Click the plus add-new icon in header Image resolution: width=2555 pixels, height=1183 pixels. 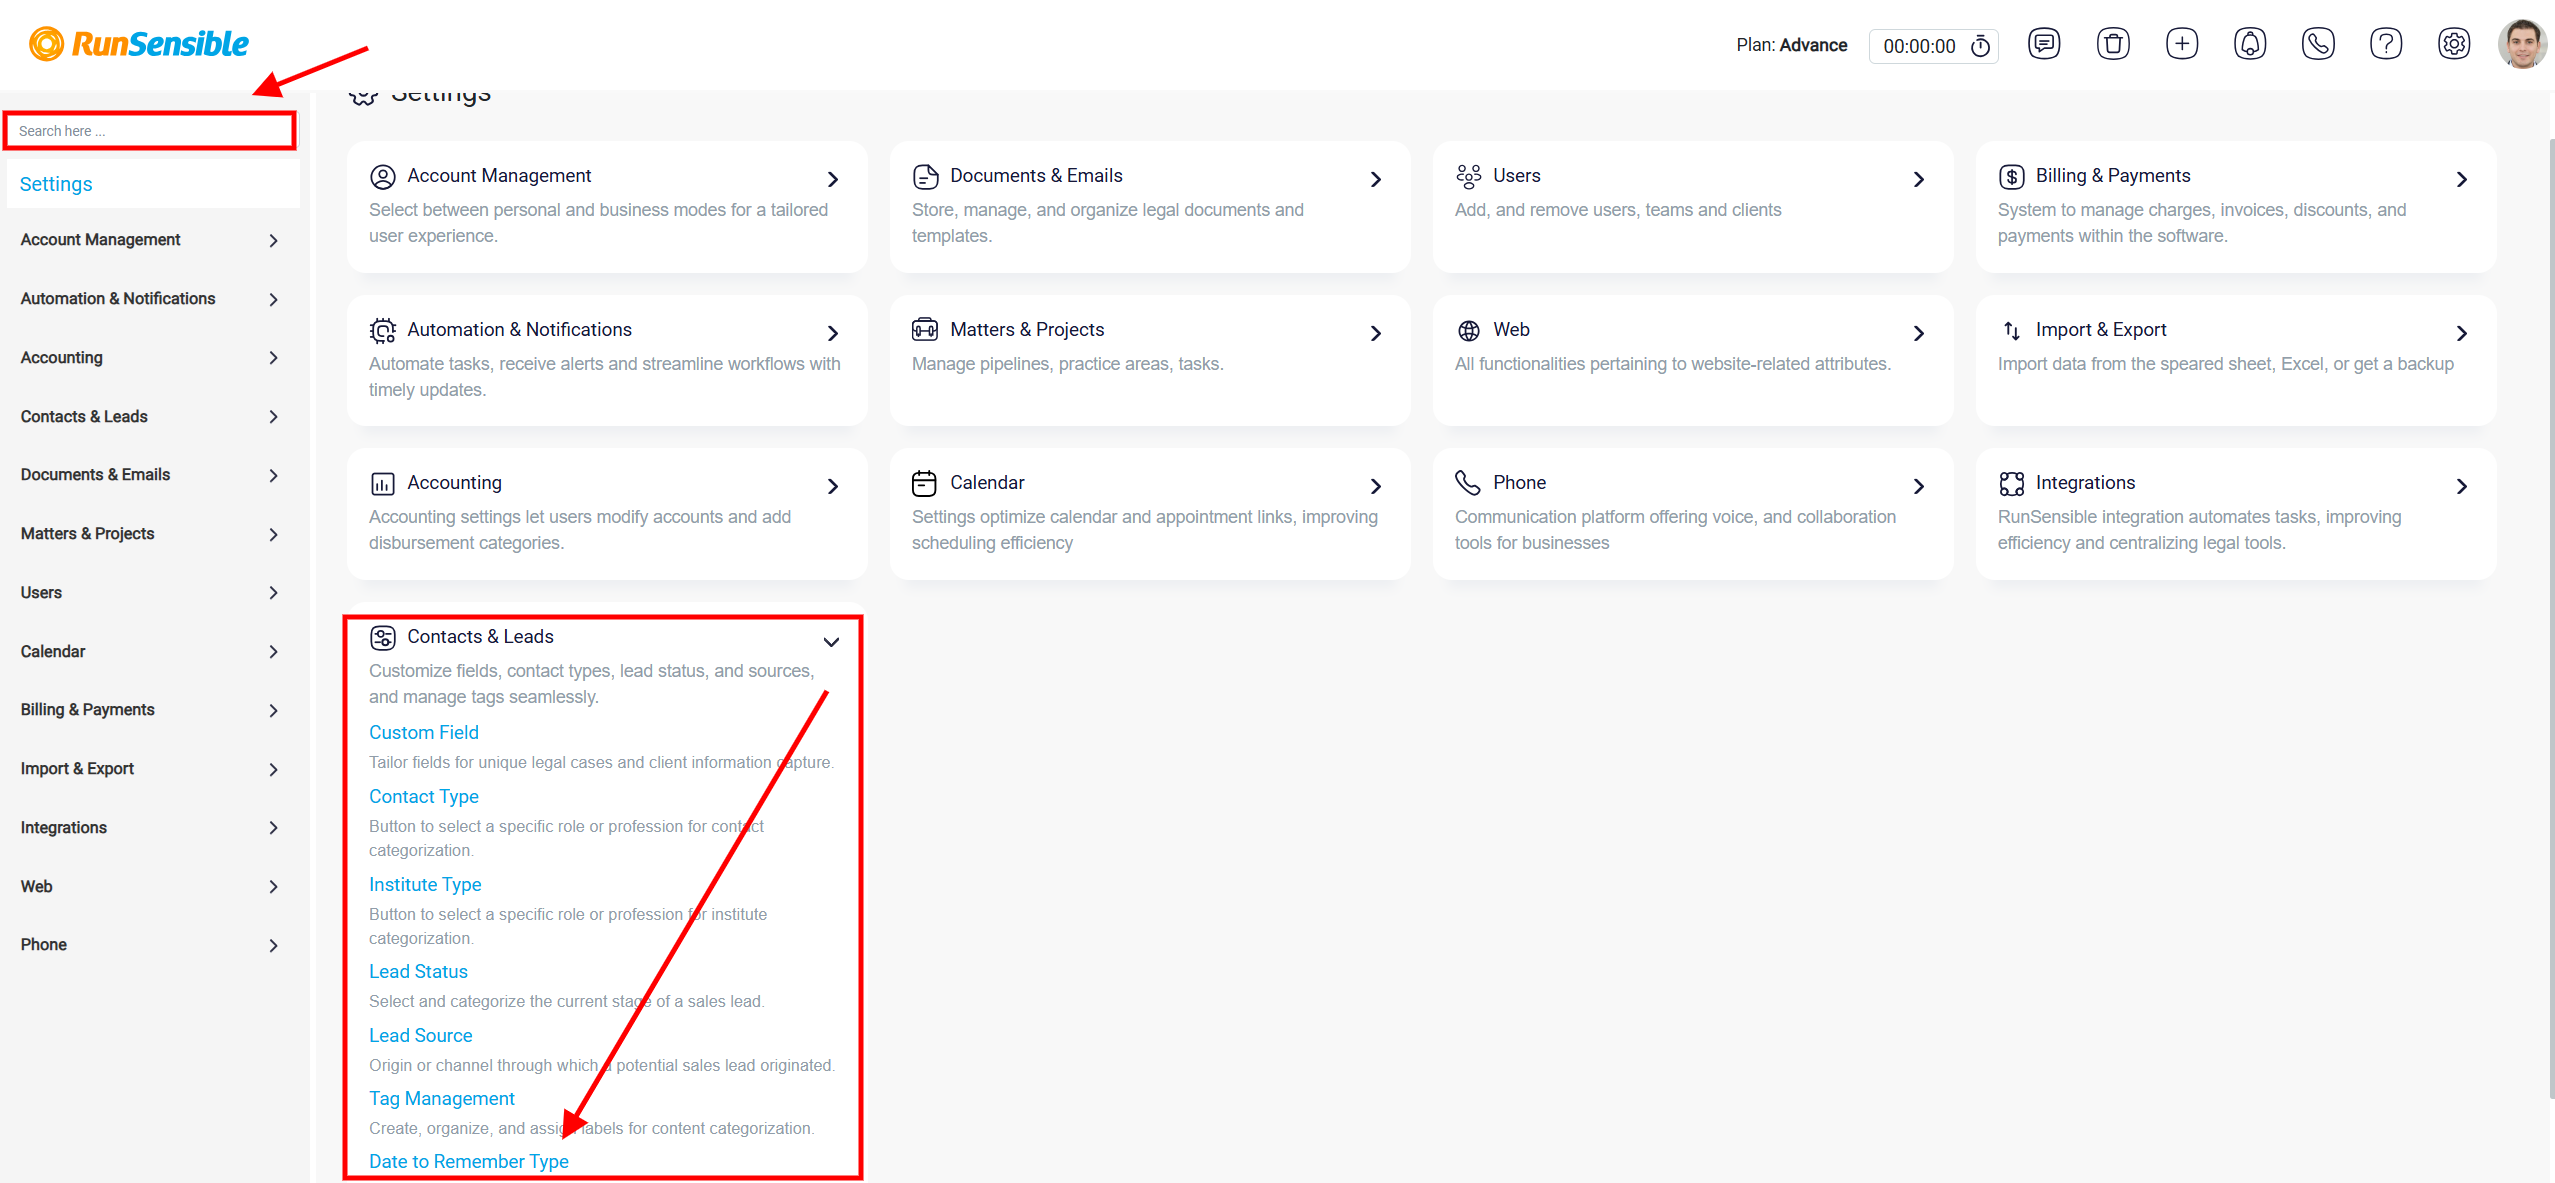pos(2182,44)
